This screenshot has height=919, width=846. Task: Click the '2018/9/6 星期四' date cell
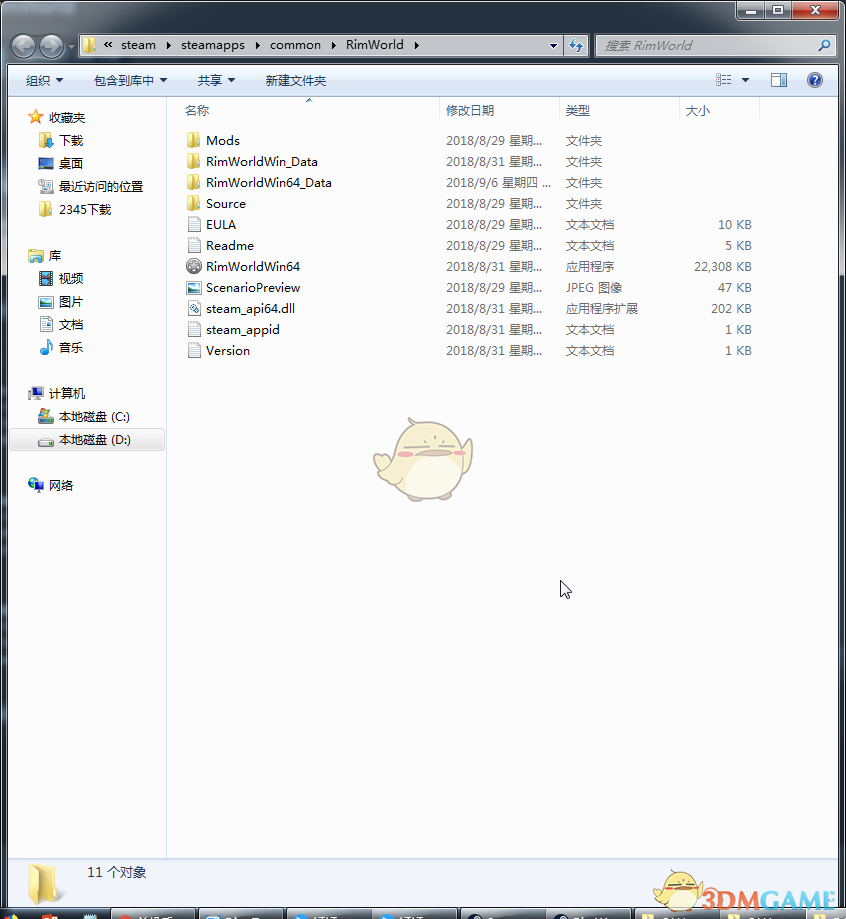[498, 183]
